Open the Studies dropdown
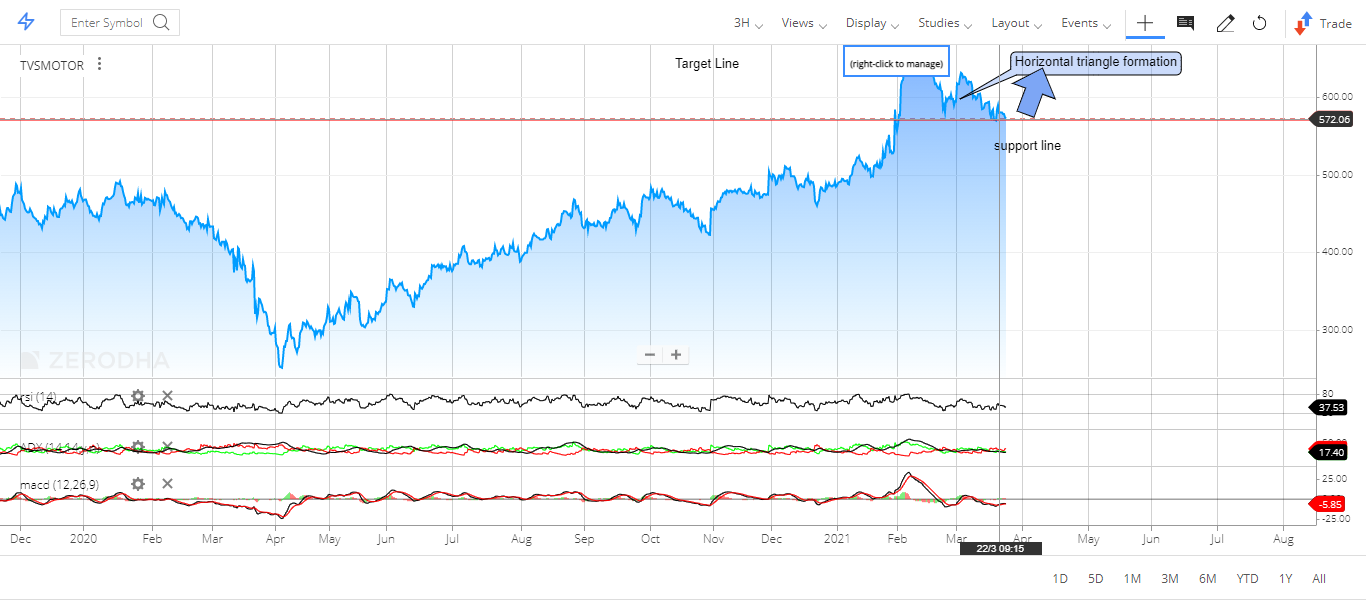 click(x=945, y=23)
